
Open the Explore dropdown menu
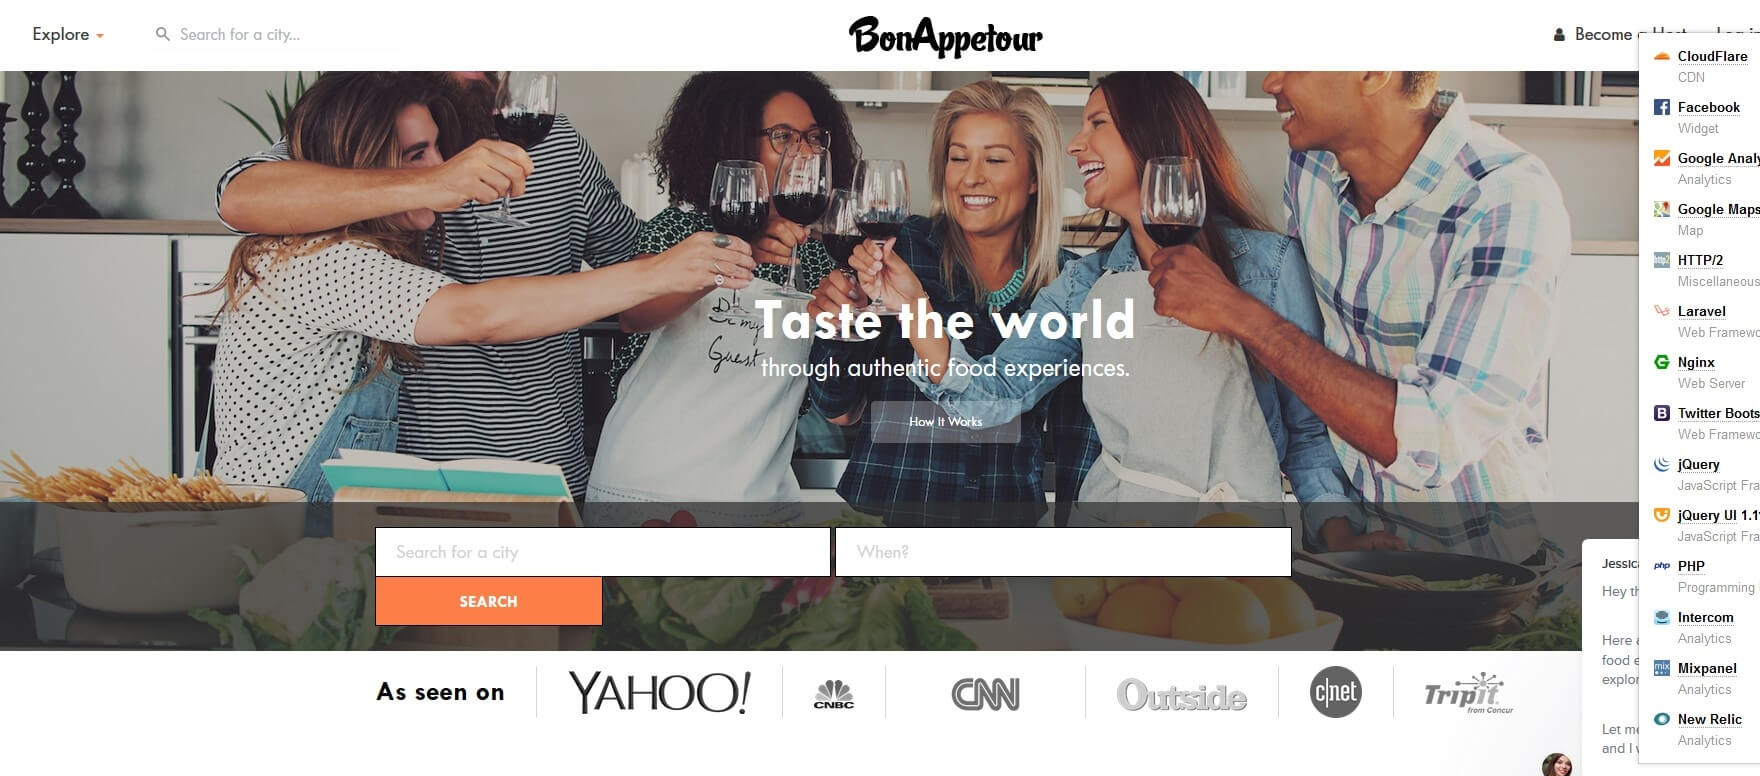[67, 34]
